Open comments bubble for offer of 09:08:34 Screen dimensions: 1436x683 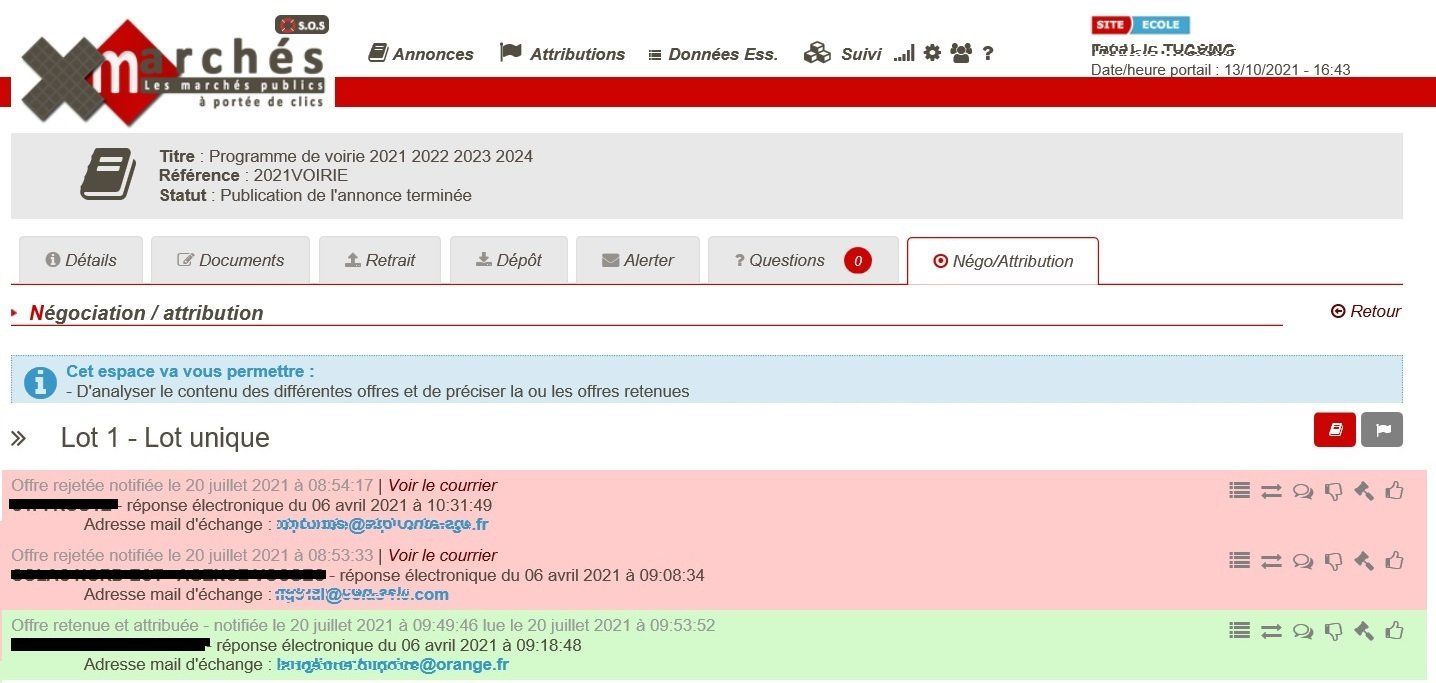coord(1302,561)
